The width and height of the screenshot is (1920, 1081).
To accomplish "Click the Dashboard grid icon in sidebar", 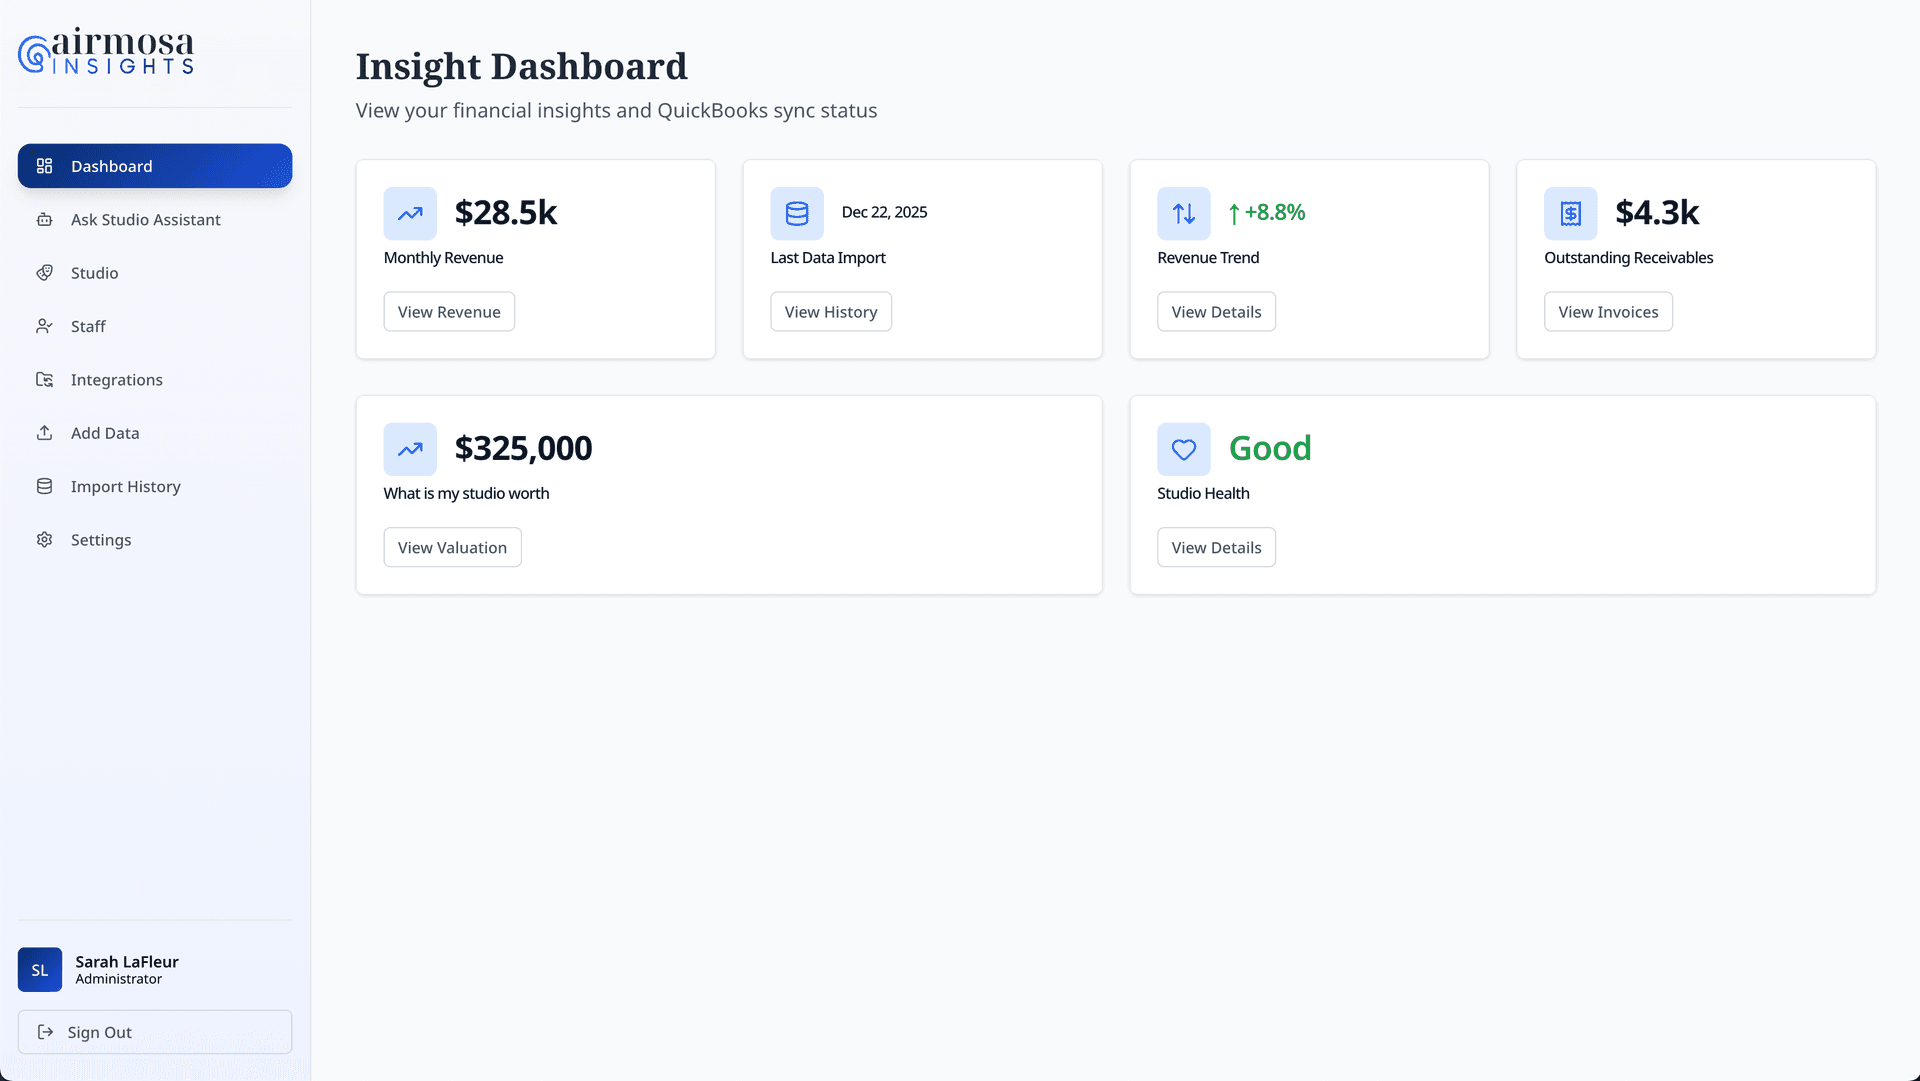I will pyautogui.click(x=44, y=166).
